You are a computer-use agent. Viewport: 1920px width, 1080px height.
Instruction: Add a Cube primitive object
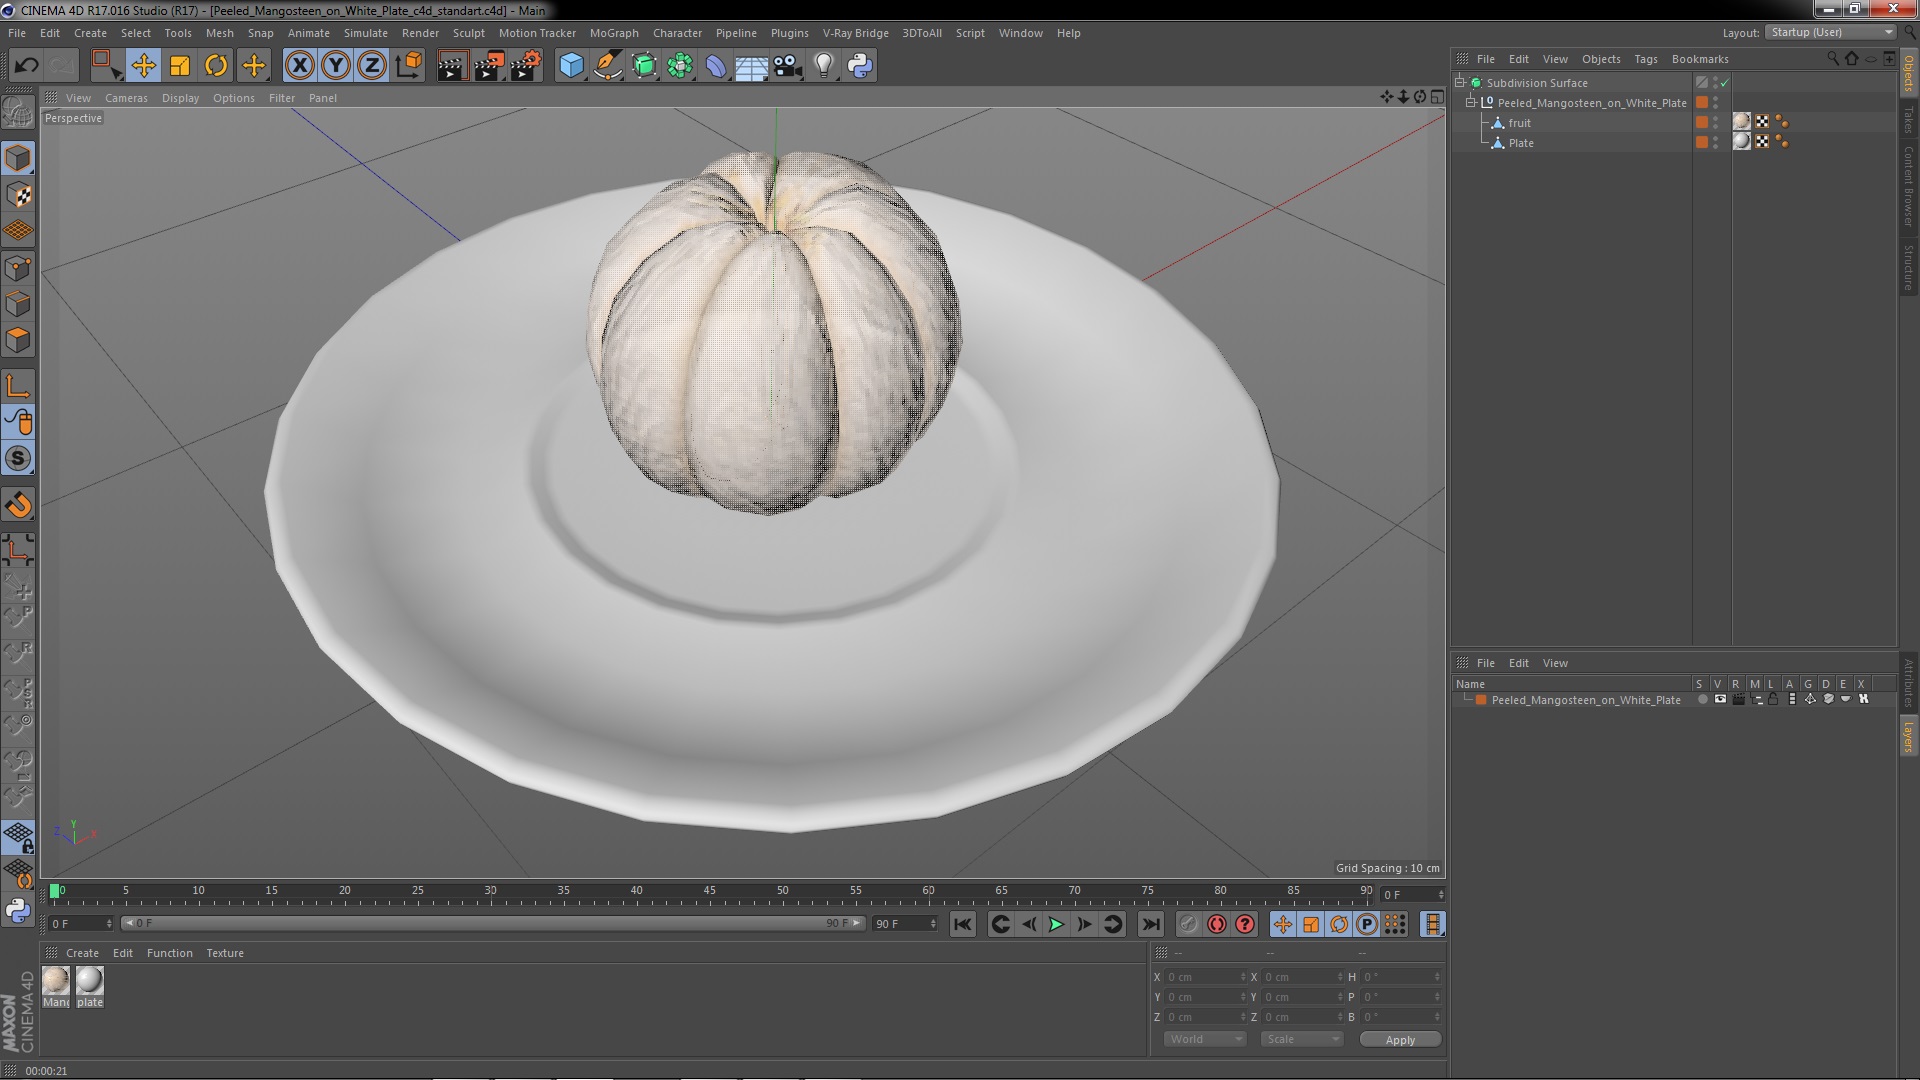[x=571, y=66]
